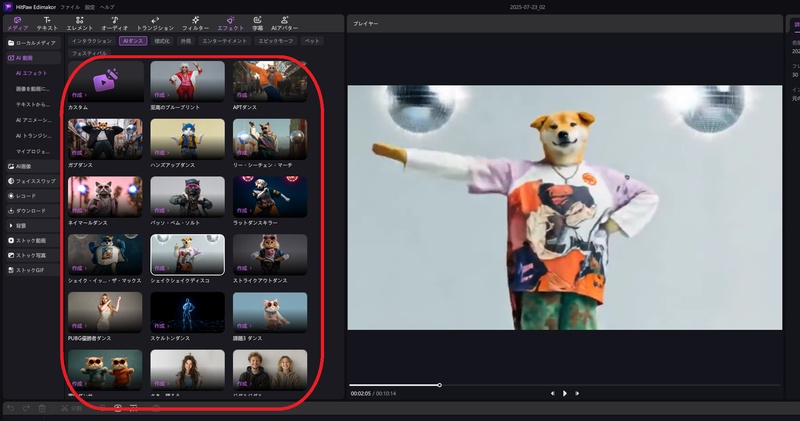Open the フィルター panel

tap(195, 23)
